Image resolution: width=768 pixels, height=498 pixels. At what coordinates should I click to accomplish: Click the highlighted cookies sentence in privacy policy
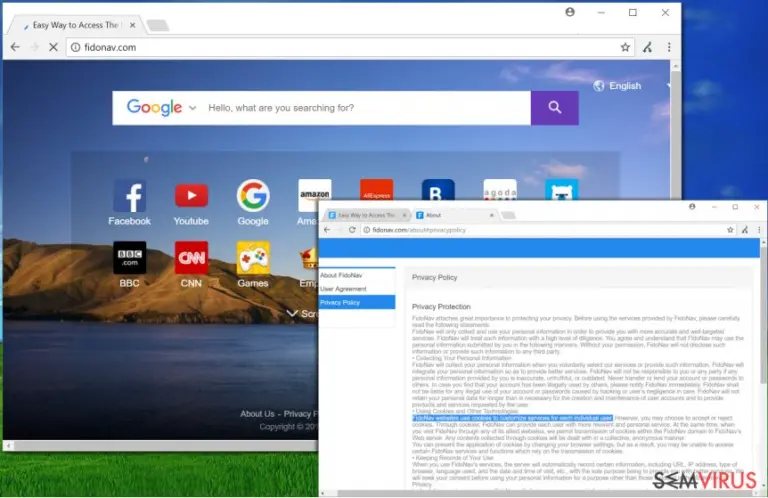pos(512,418)
